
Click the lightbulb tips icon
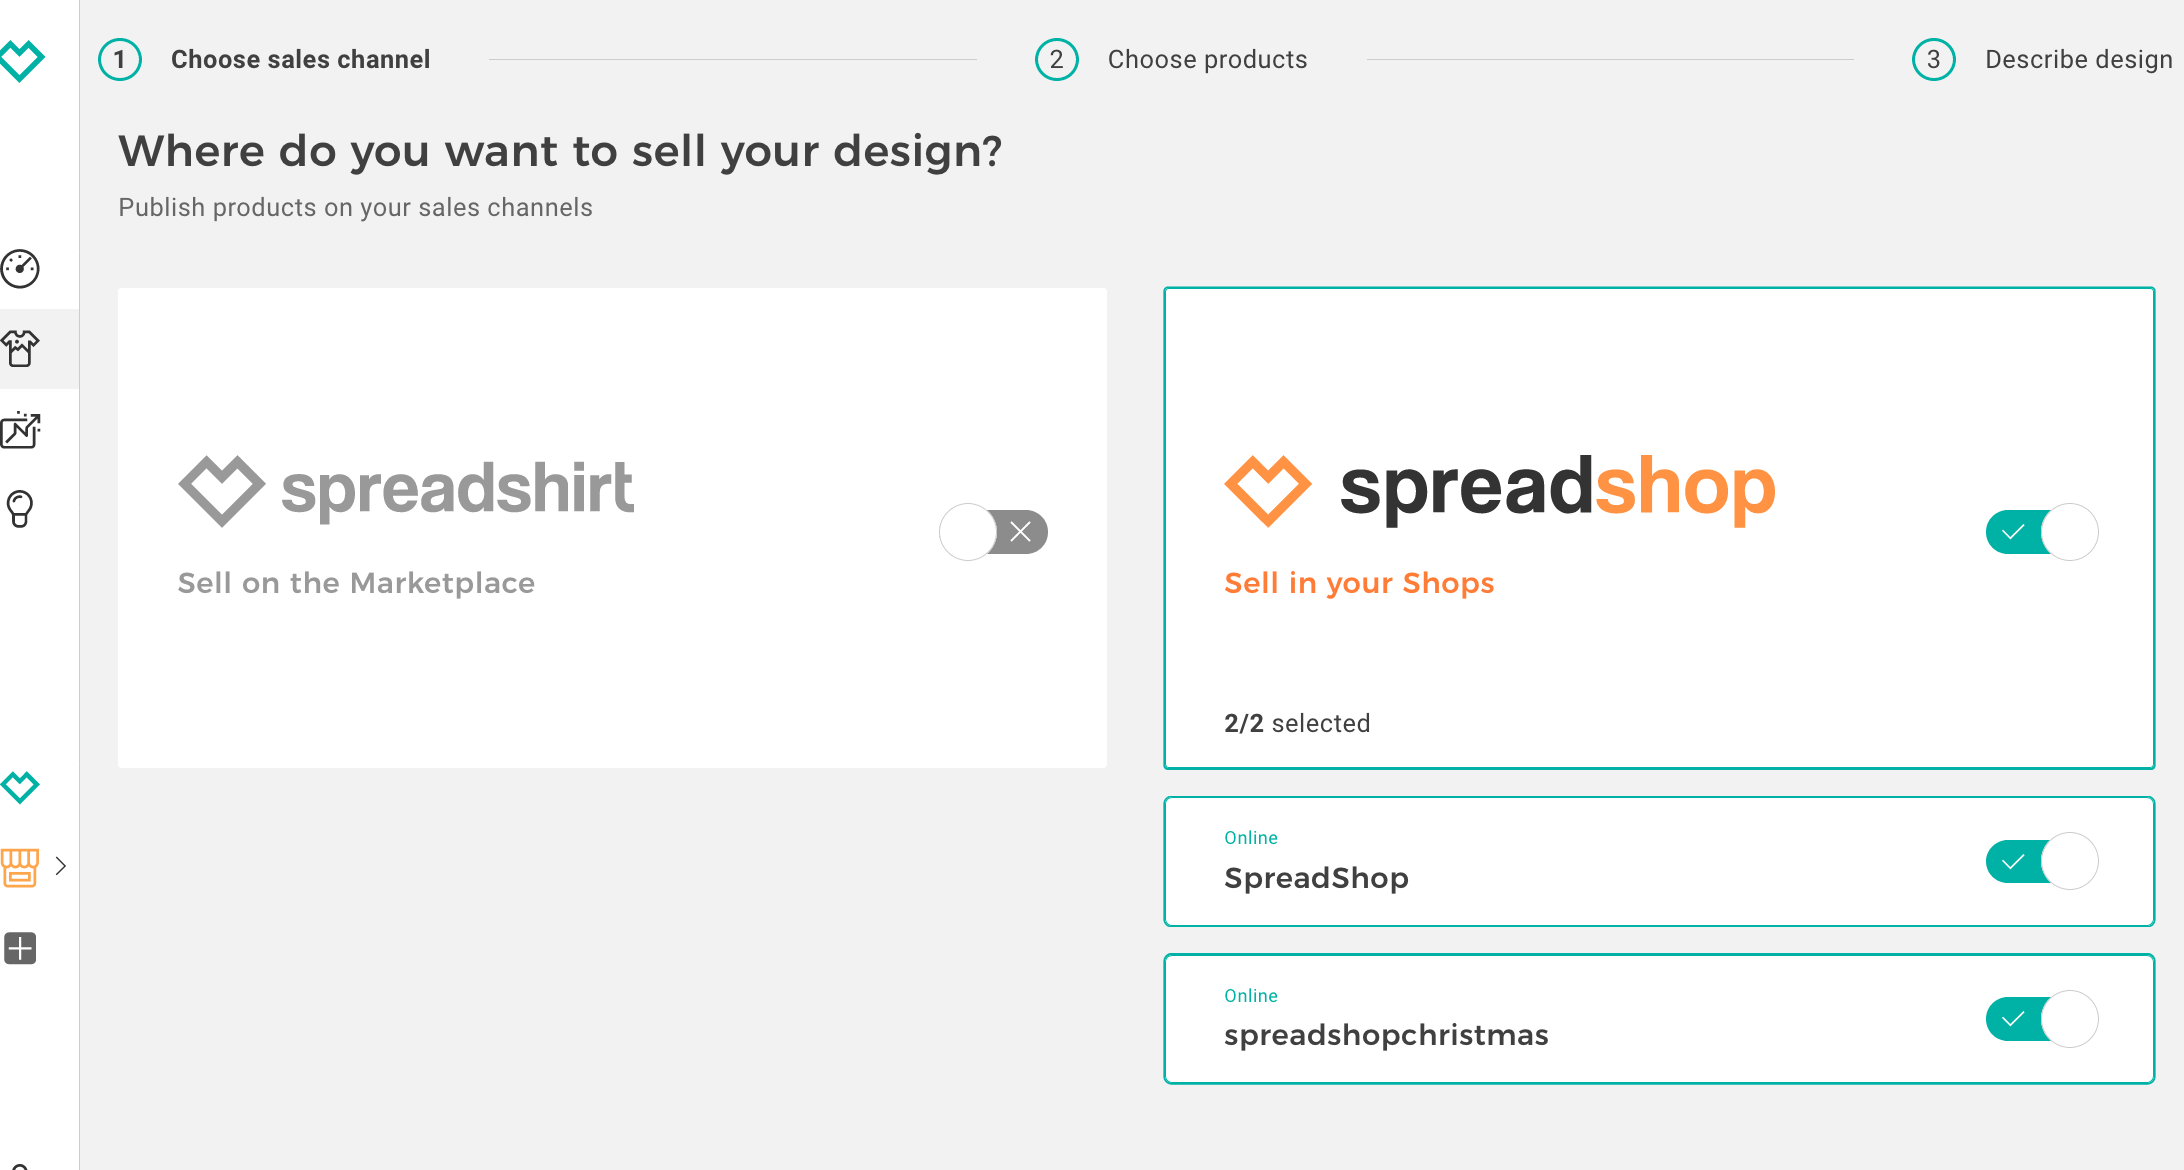(20, 509)
